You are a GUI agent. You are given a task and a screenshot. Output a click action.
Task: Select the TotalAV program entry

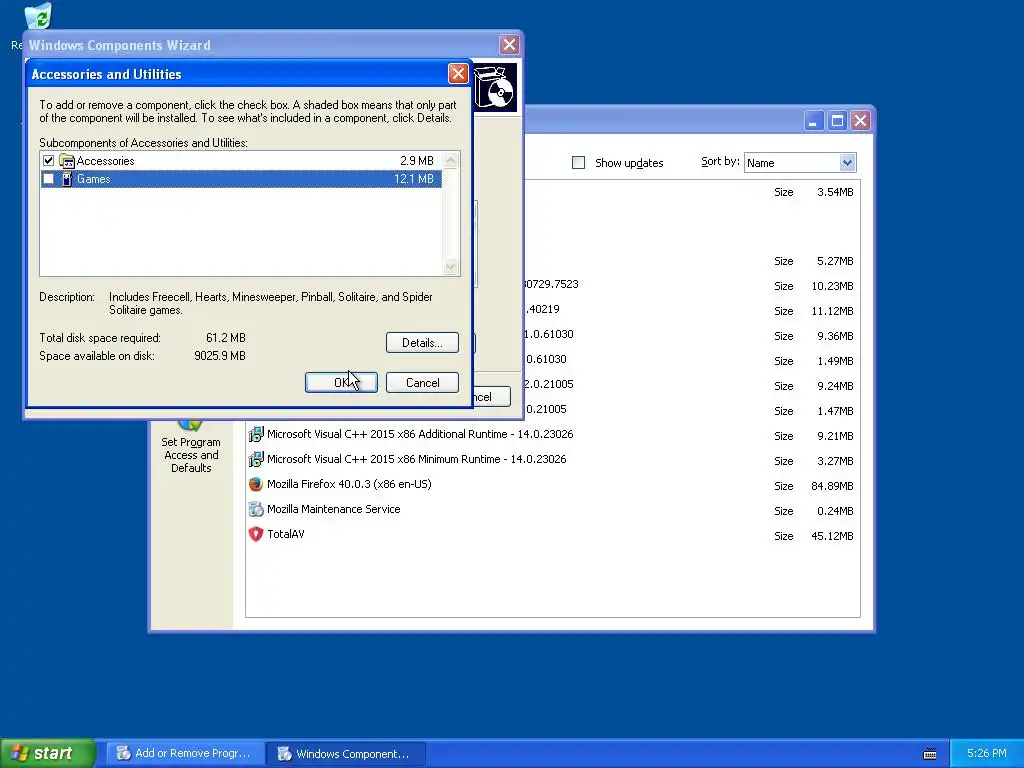coord(285,534)
